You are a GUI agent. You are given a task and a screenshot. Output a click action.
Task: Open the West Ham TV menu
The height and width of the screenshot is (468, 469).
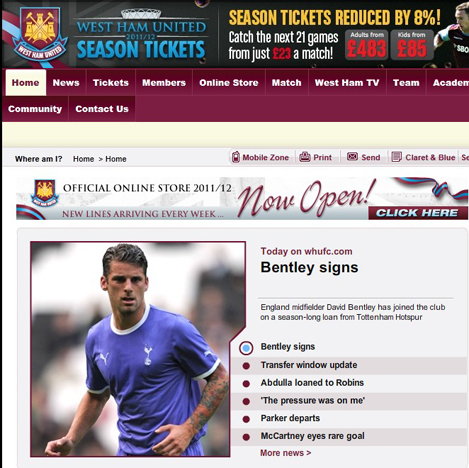coord(347,83)
